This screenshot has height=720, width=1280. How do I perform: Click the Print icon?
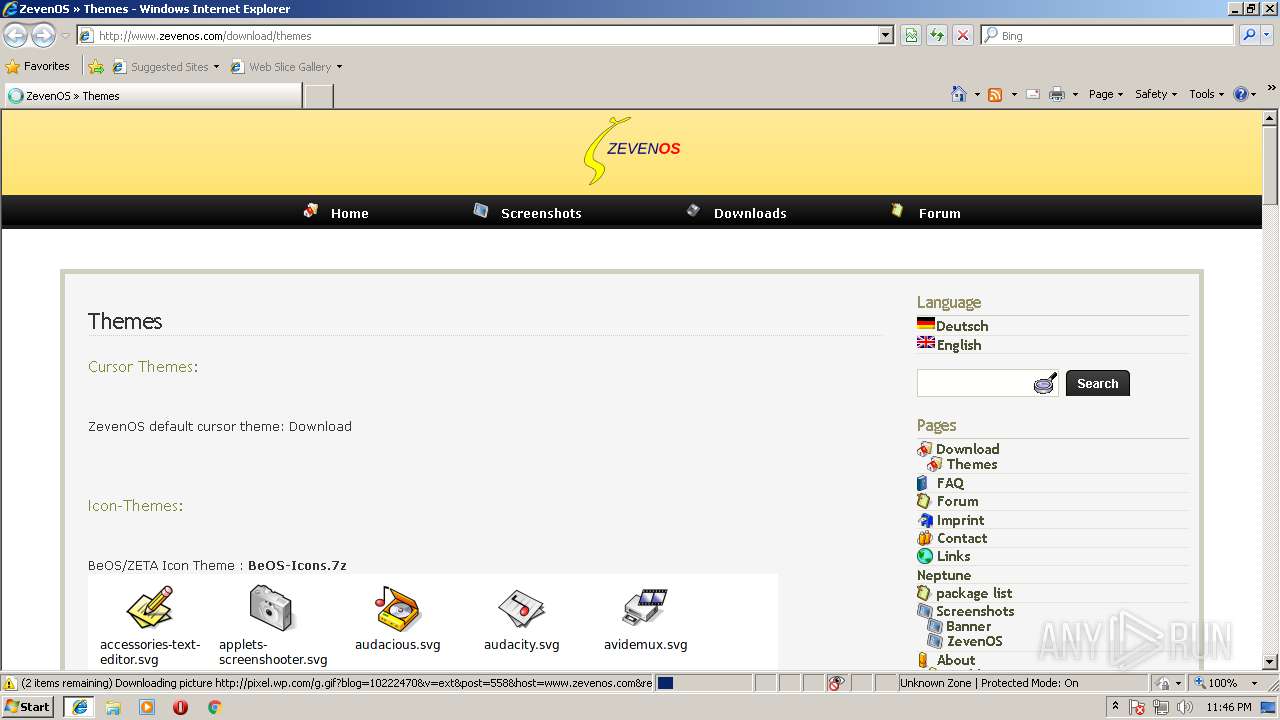click(1057, 94)
